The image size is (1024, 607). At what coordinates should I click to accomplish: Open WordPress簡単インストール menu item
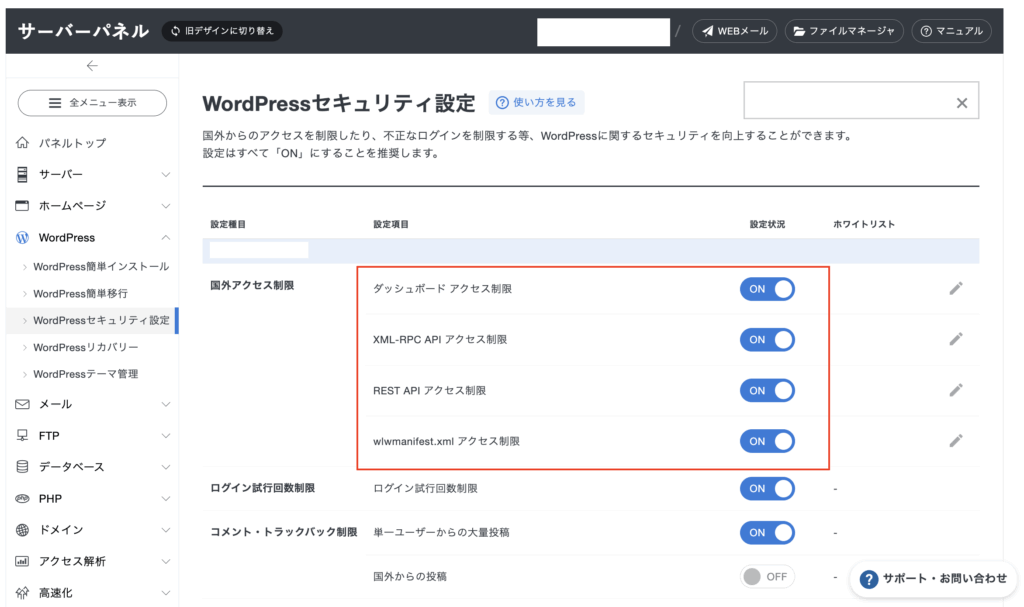(x=101, y=267)
